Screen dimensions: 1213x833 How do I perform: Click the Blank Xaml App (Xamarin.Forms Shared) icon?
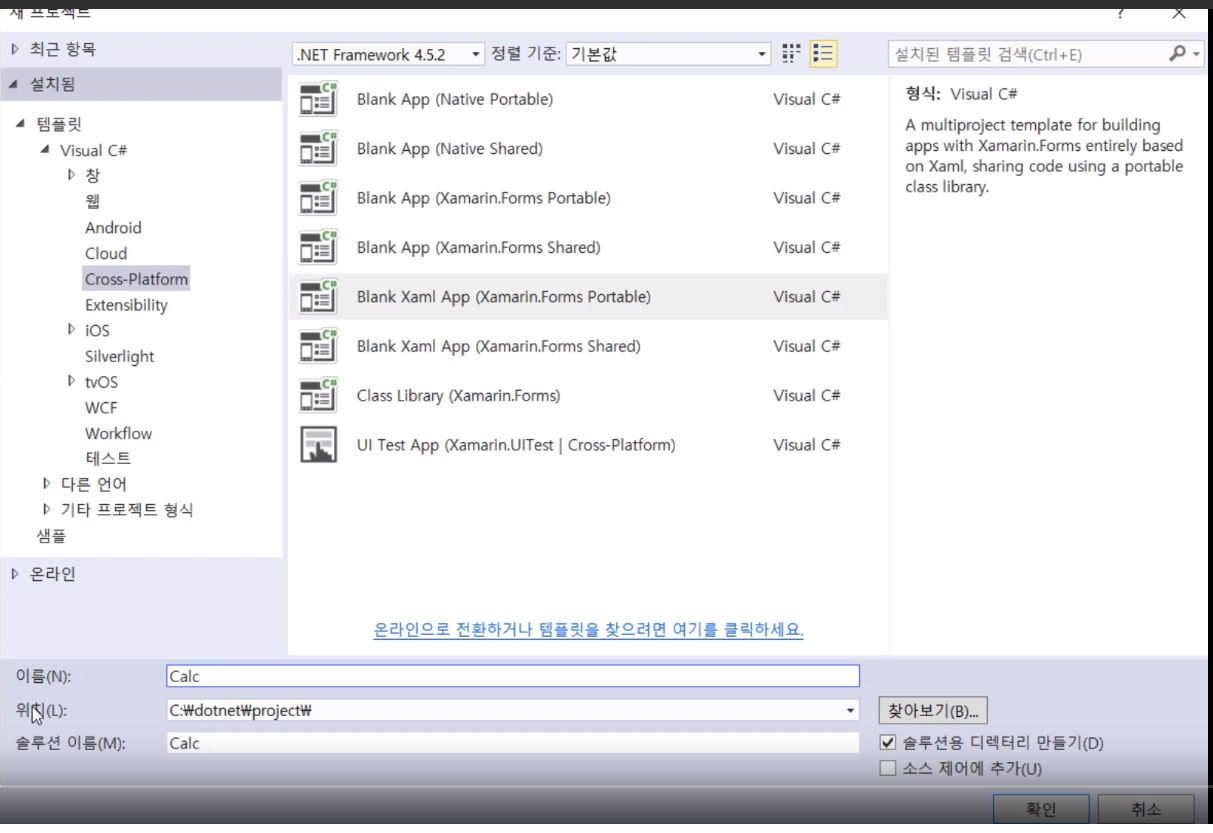pos(318,346)
